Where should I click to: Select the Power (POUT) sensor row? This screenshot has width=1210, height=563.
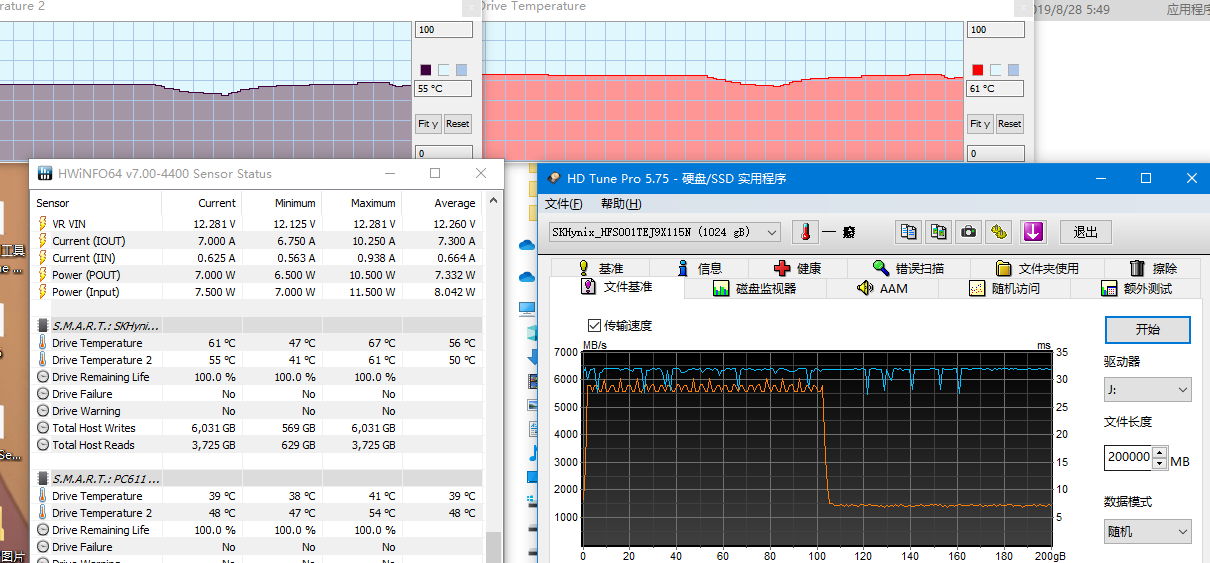click(257, 275)
